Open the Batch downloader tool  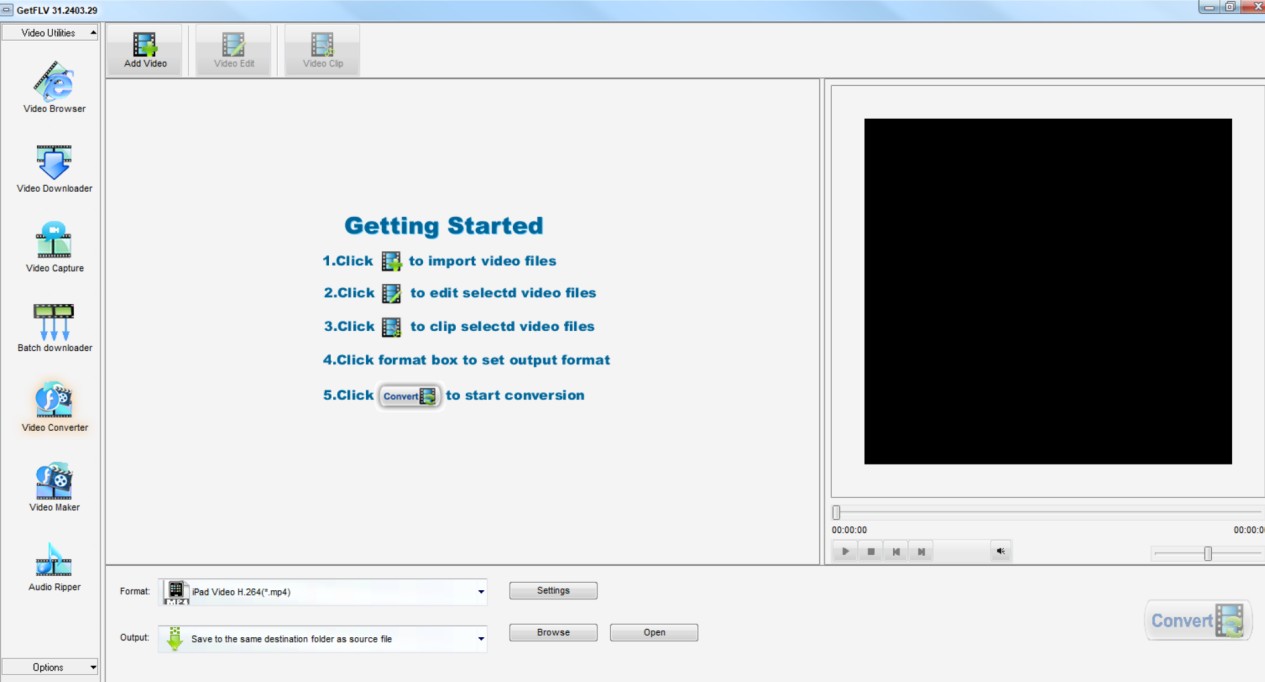54,325
